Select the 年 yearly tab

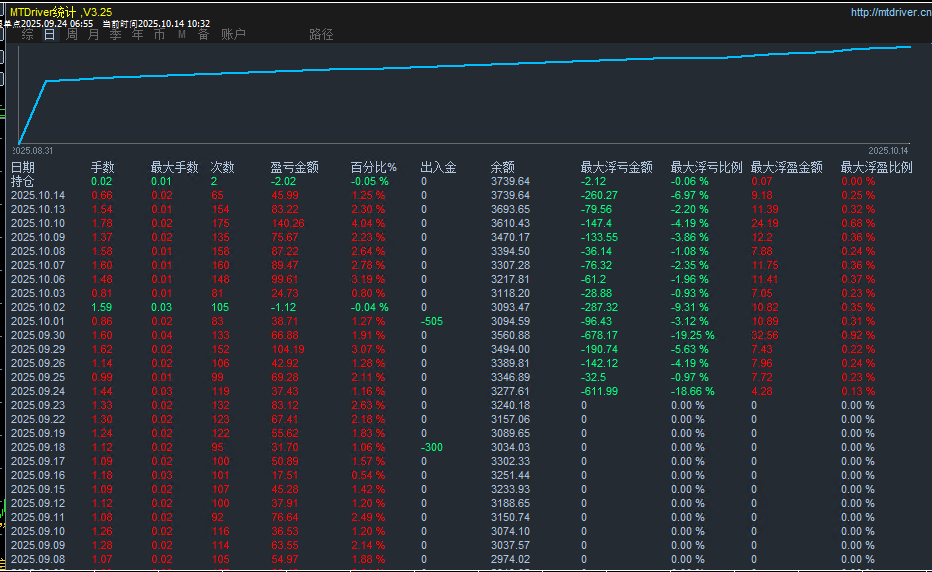click(137, 34)
